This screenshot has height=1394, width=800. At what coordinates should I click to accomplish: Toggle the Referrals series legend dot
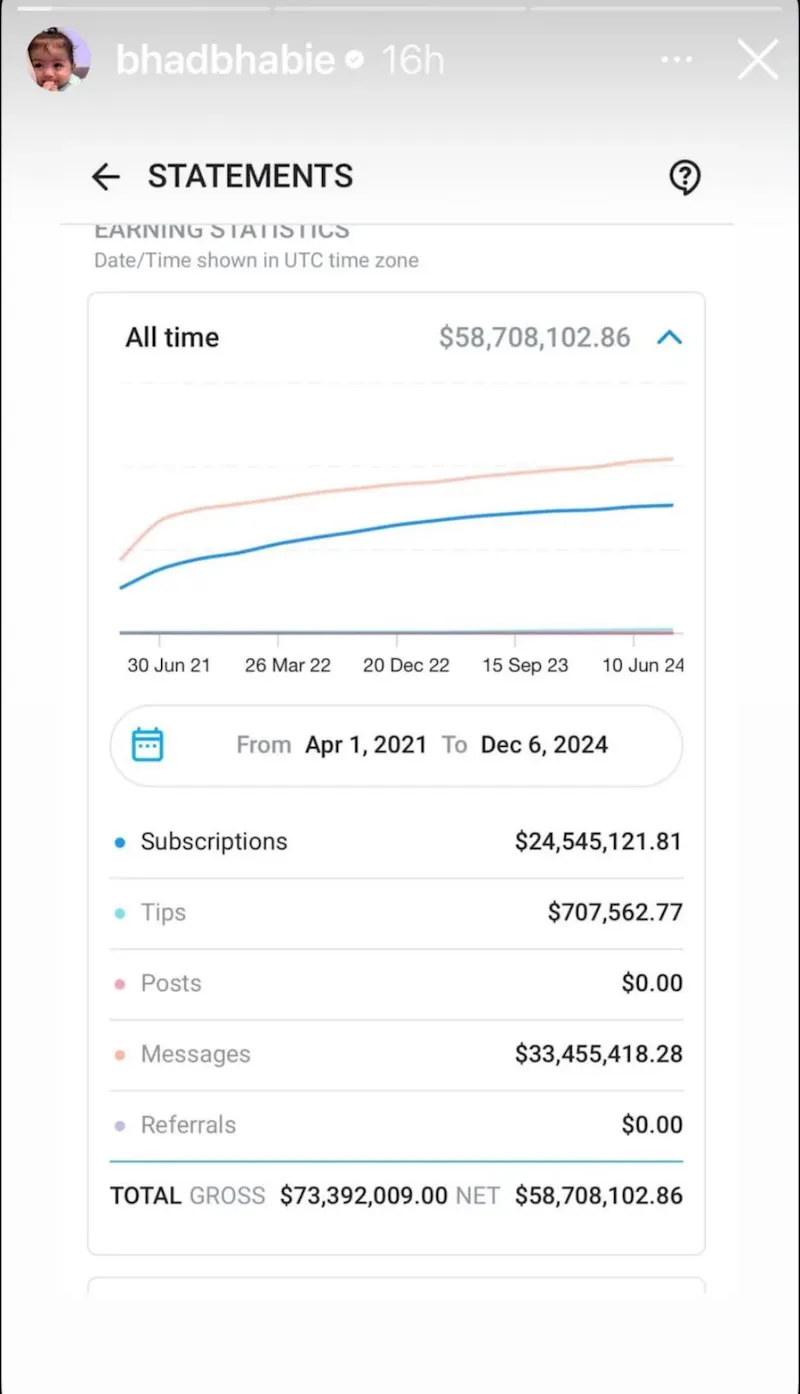pyautogui.click(x=120, y=1126)
